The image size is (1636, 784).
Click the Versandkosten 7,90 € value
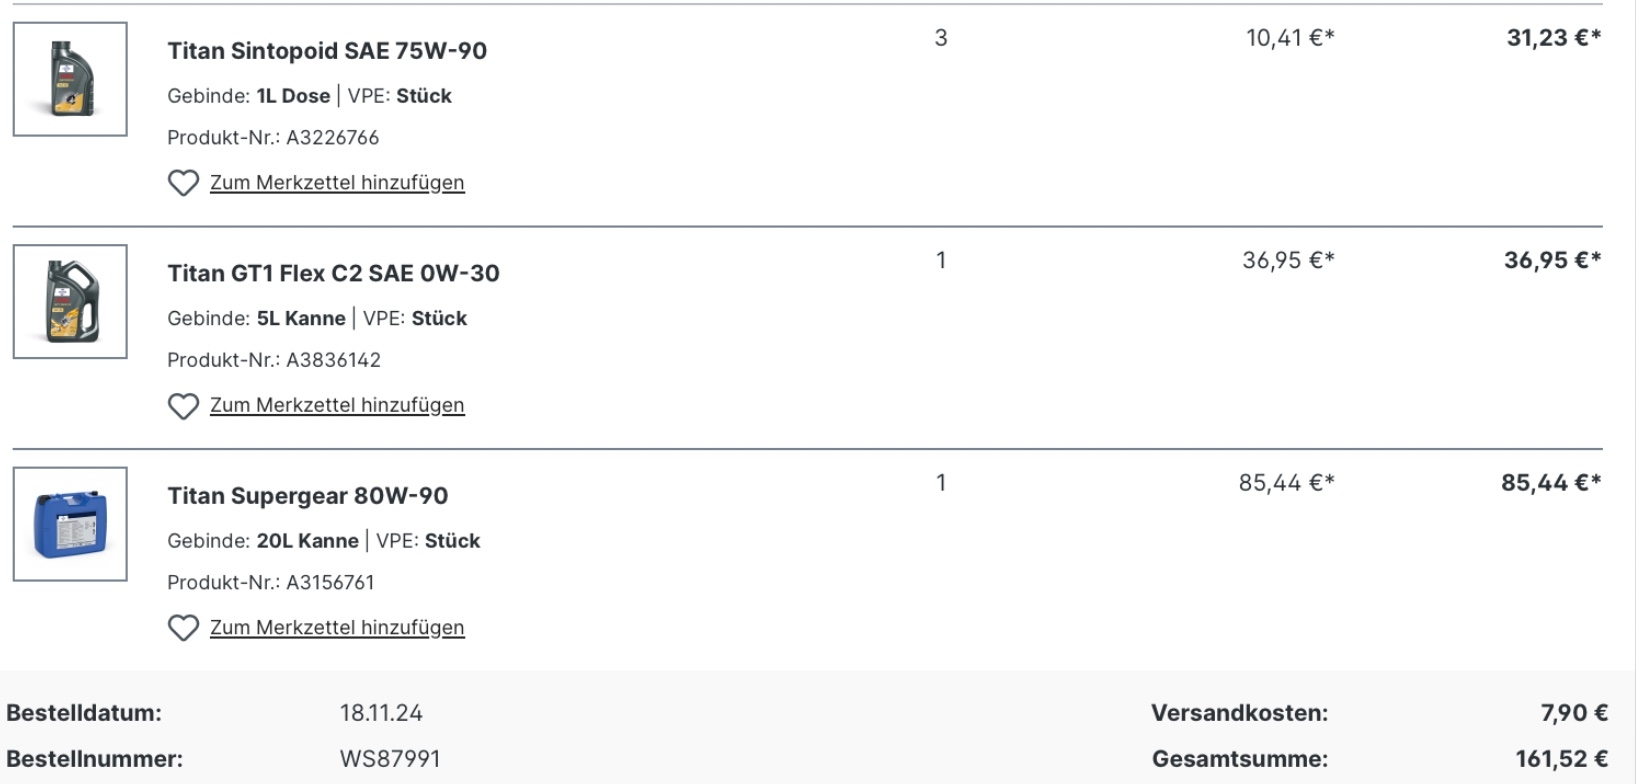tap(1574, 713)
